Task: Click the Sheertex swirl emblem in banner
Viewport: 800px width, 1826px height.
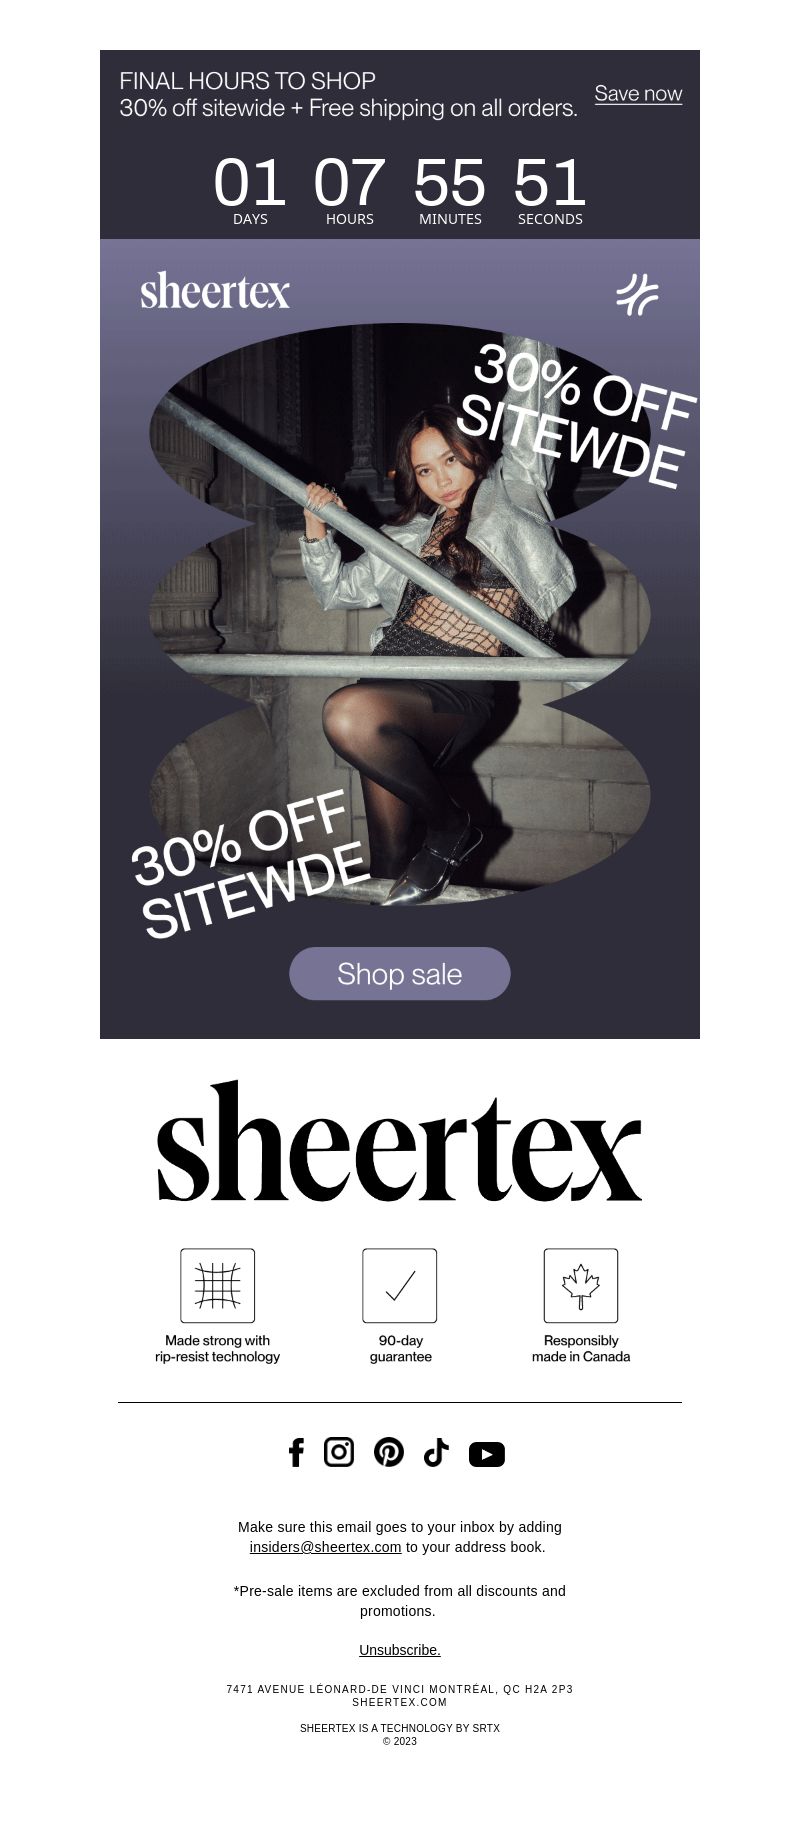Action: point(637,294)
